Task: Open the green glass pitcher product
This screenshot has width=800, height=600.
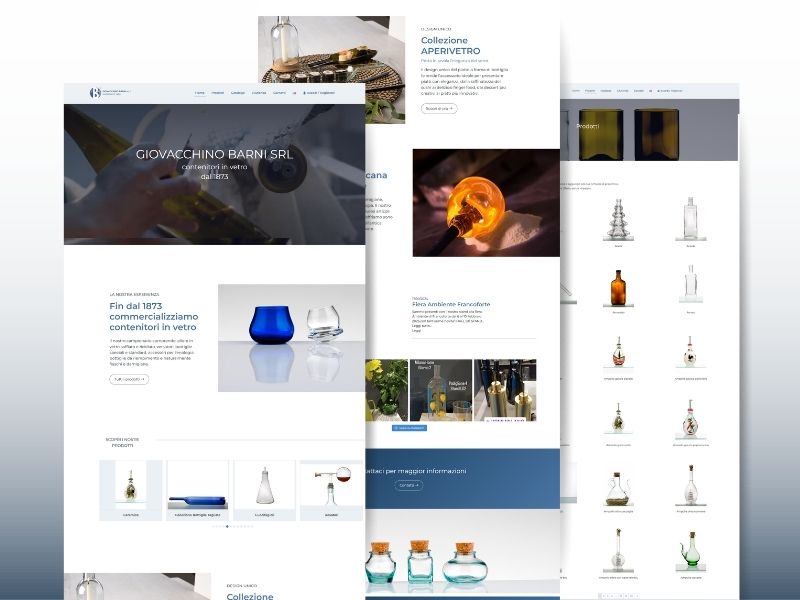Action: pos(690,554)
